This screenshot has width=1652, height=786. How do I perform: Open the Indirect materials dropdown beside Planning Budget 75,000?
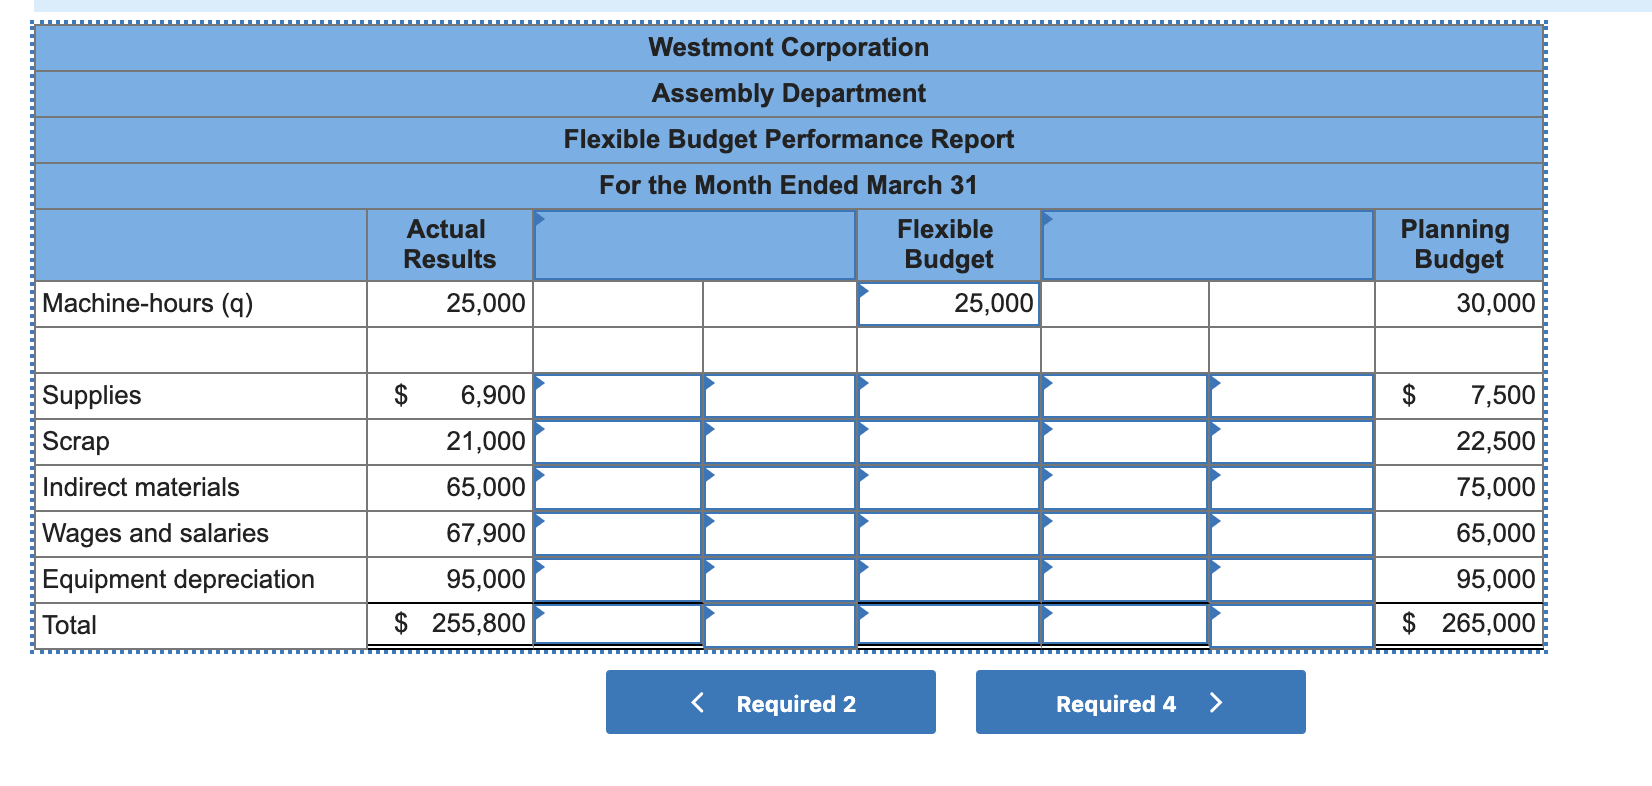(1292, 488)
